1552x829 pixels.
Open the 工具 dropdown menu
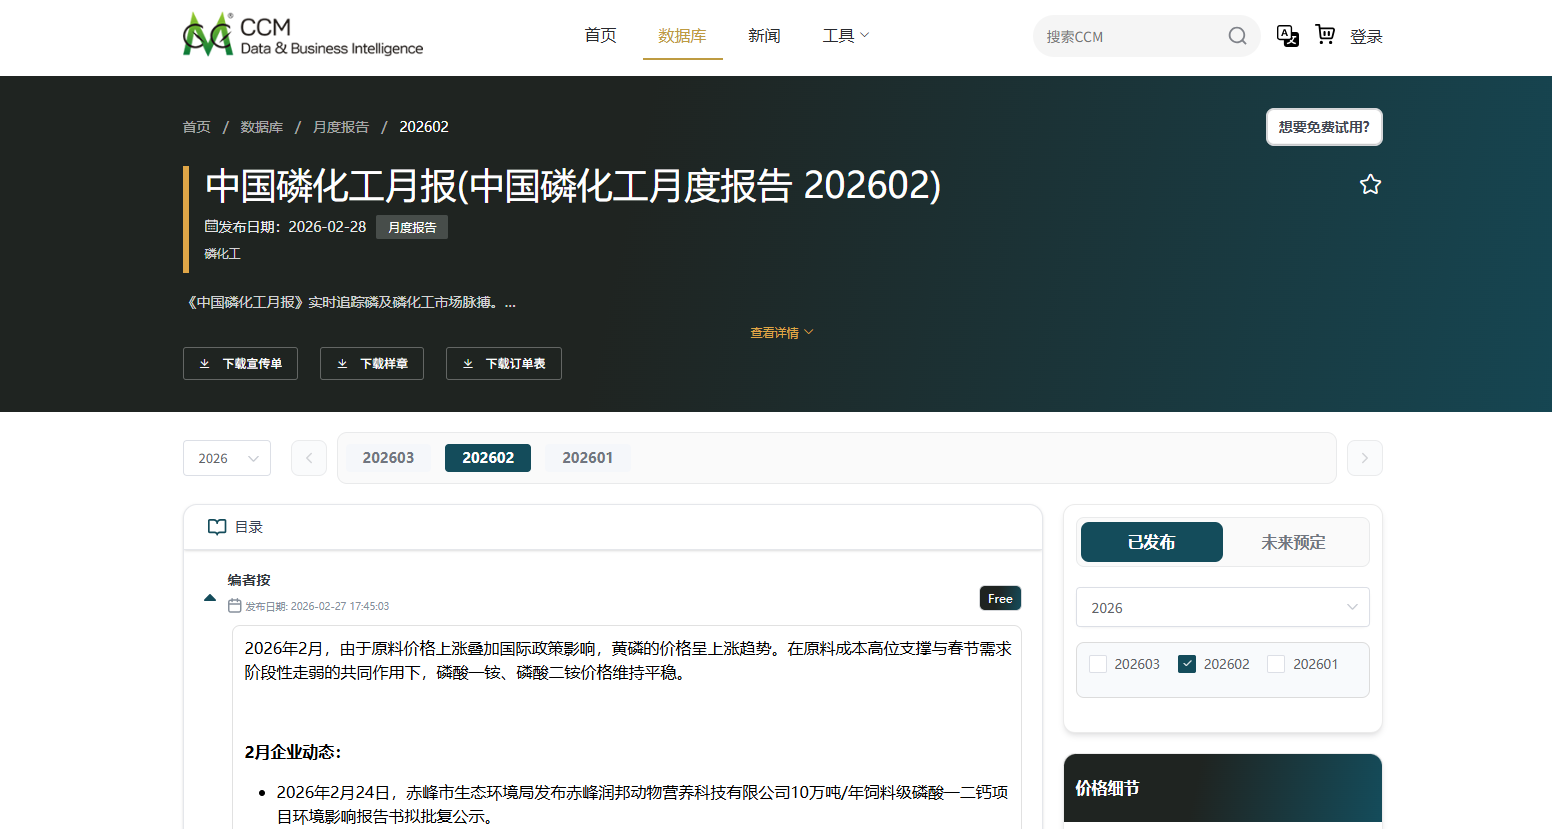[x=845, y=35]
